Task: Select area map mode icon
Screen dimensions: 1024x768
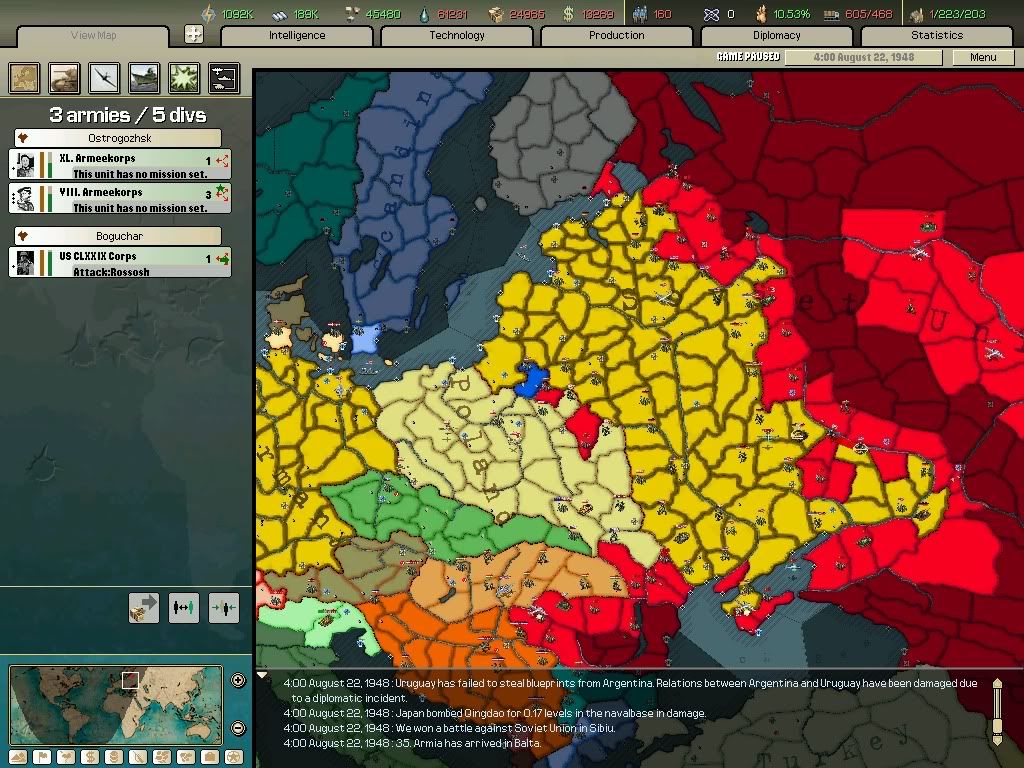Action: click(185, 757)
